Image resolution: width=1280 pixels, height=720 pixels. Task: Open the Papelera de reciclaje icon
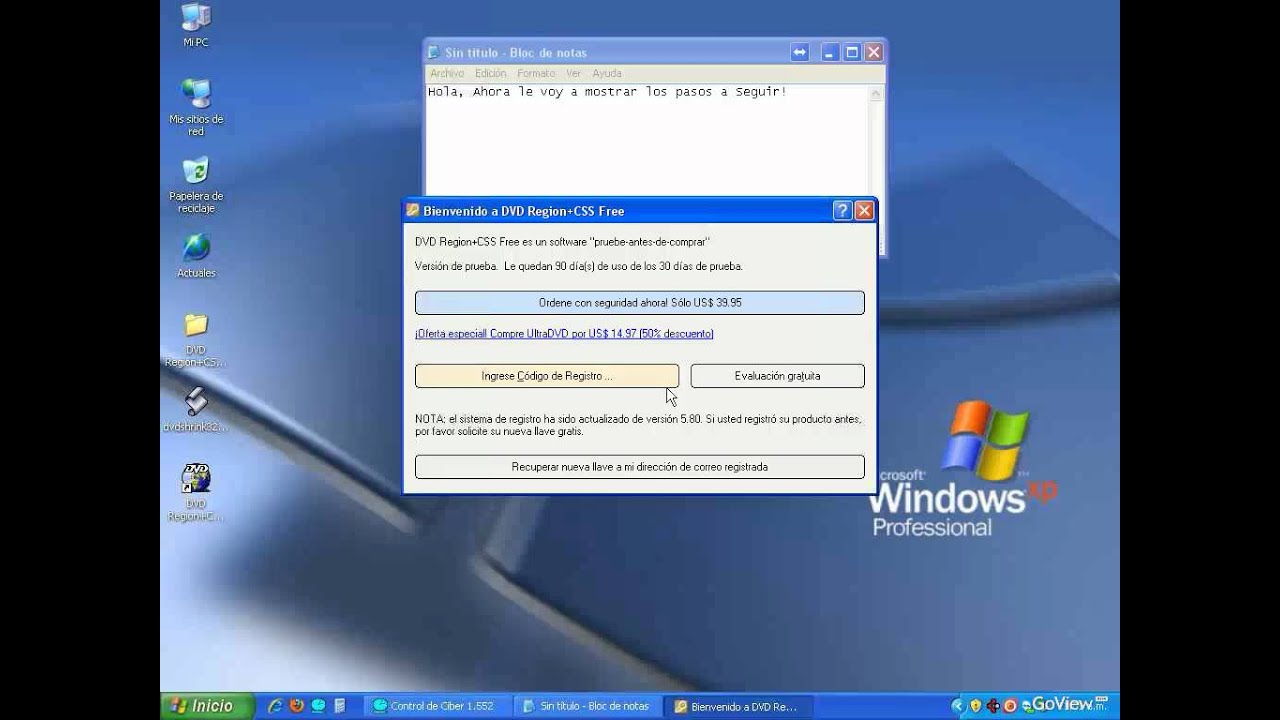(x=196, y=185)
